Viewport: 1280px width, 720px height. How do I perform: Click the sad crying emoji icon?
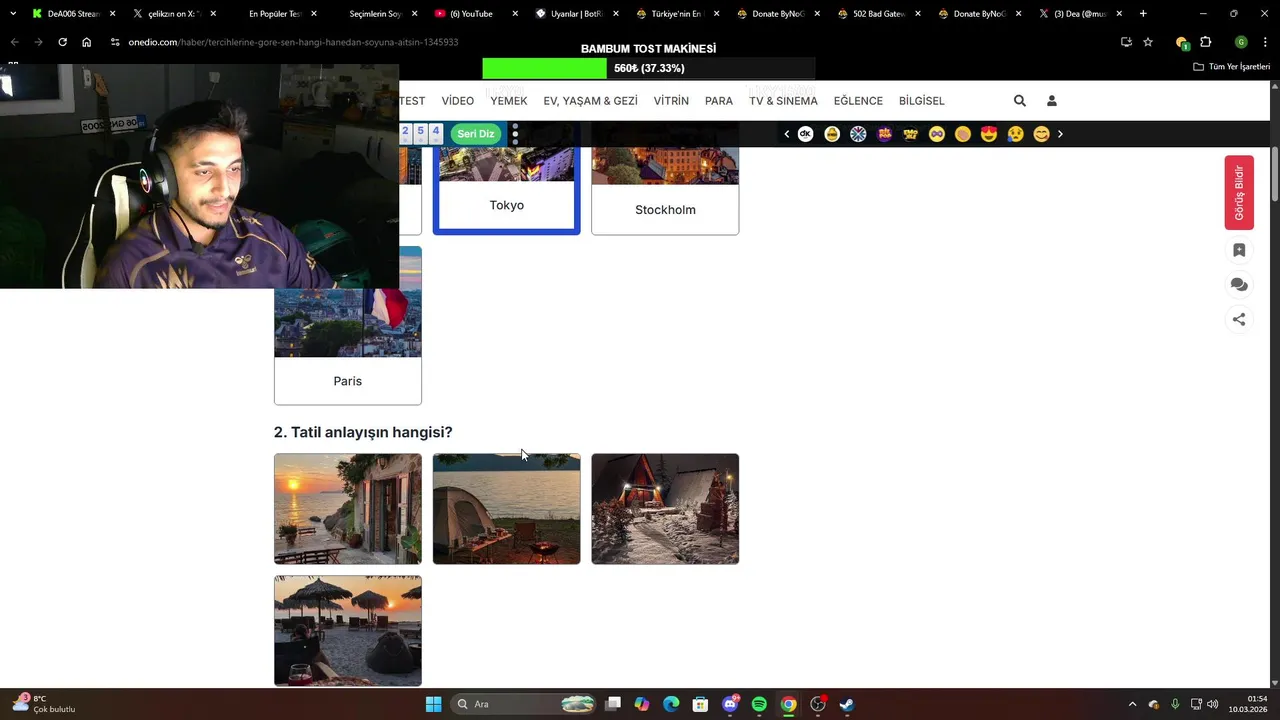(x=1015, y=134)
